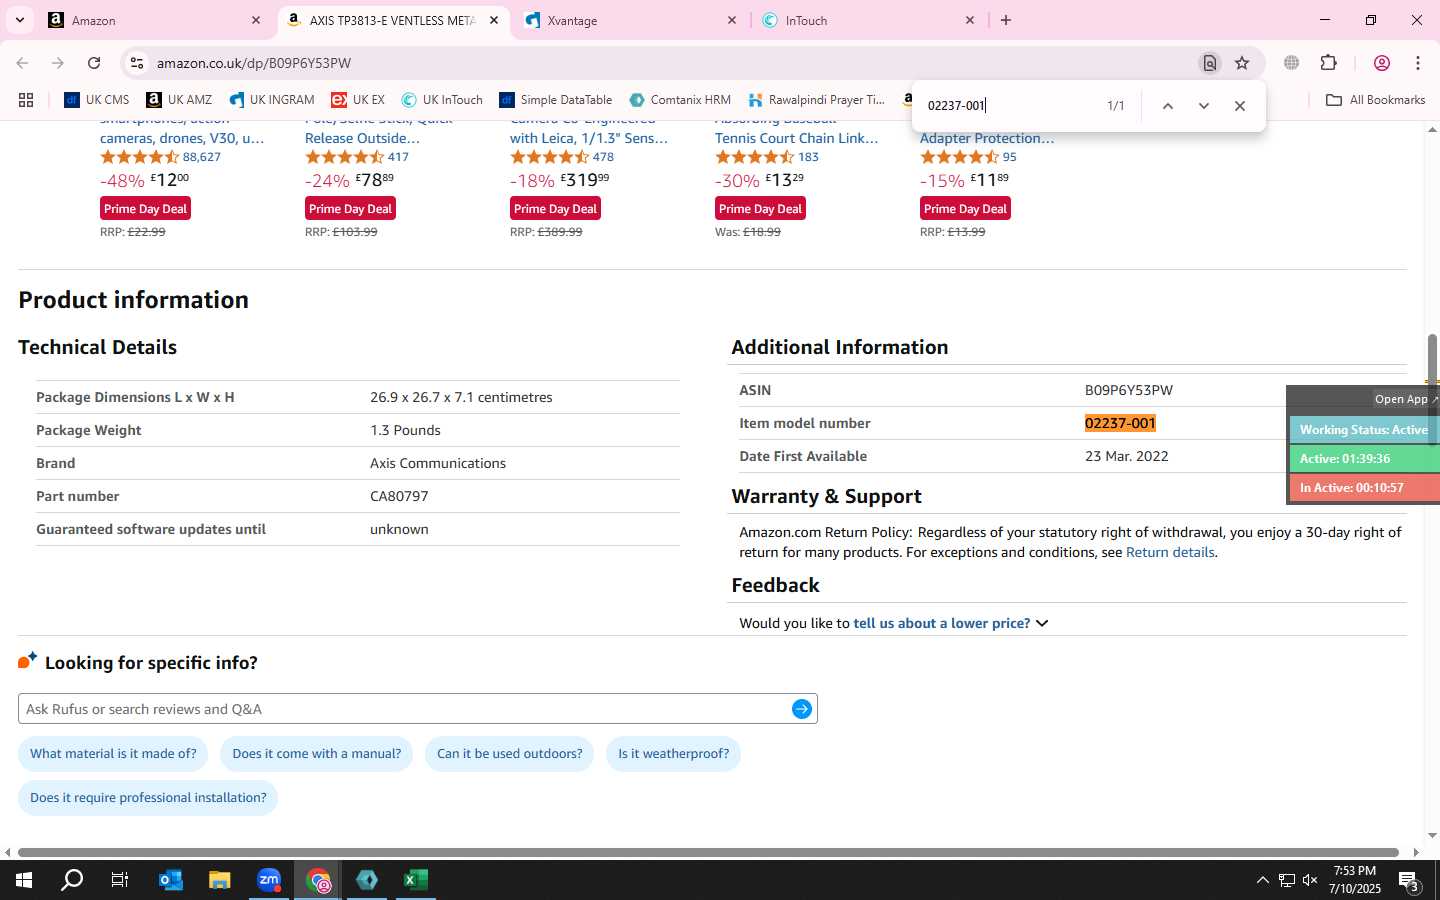This screenshot has width=1440, height=900.
Task: Open the Chrome profile avatar
Action: coord(1382,63)
